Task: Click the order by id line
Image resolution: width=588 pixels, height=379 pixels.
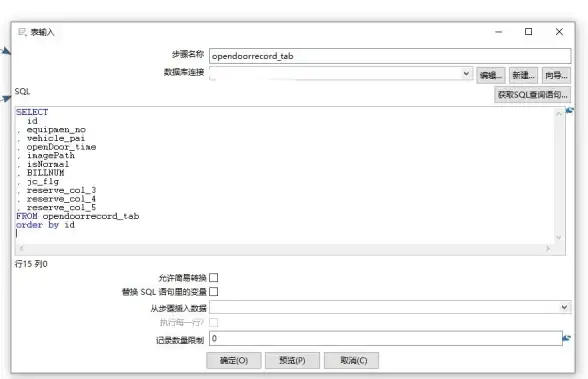Action: (x=45, y=225)
